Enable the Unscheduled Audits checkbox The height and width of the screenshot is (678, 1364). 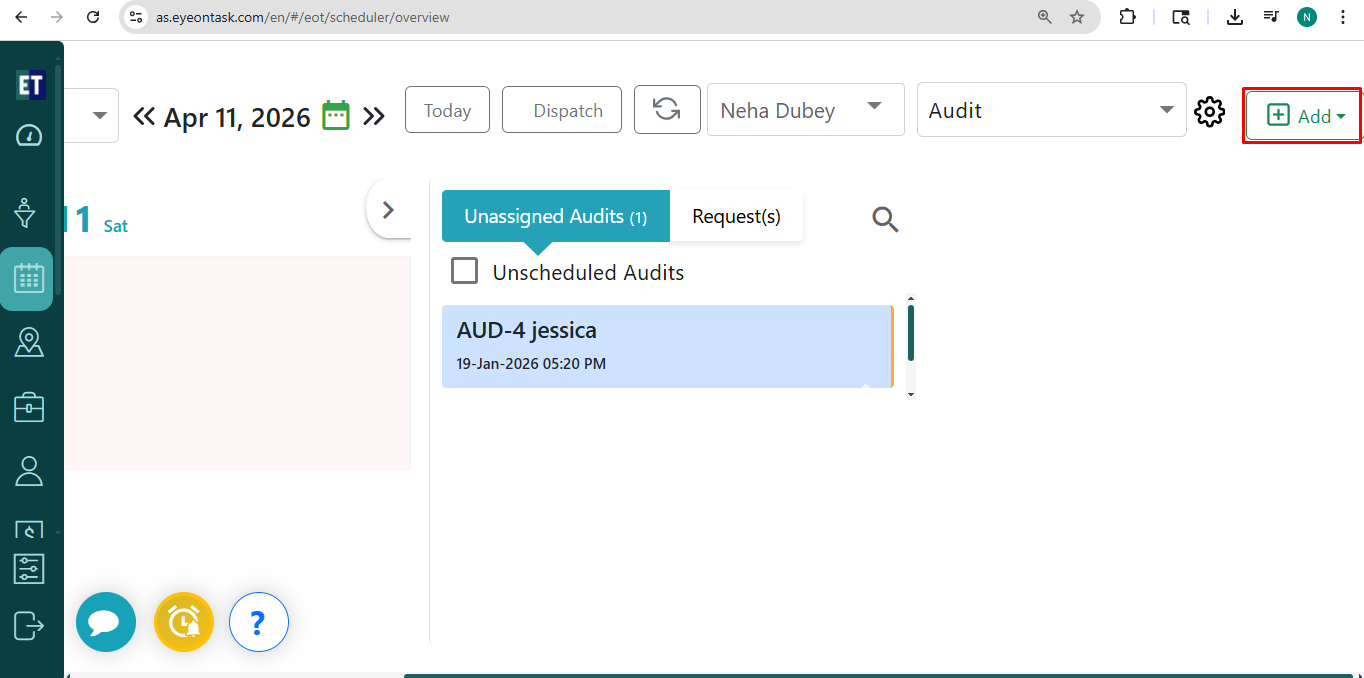point(464,271)
